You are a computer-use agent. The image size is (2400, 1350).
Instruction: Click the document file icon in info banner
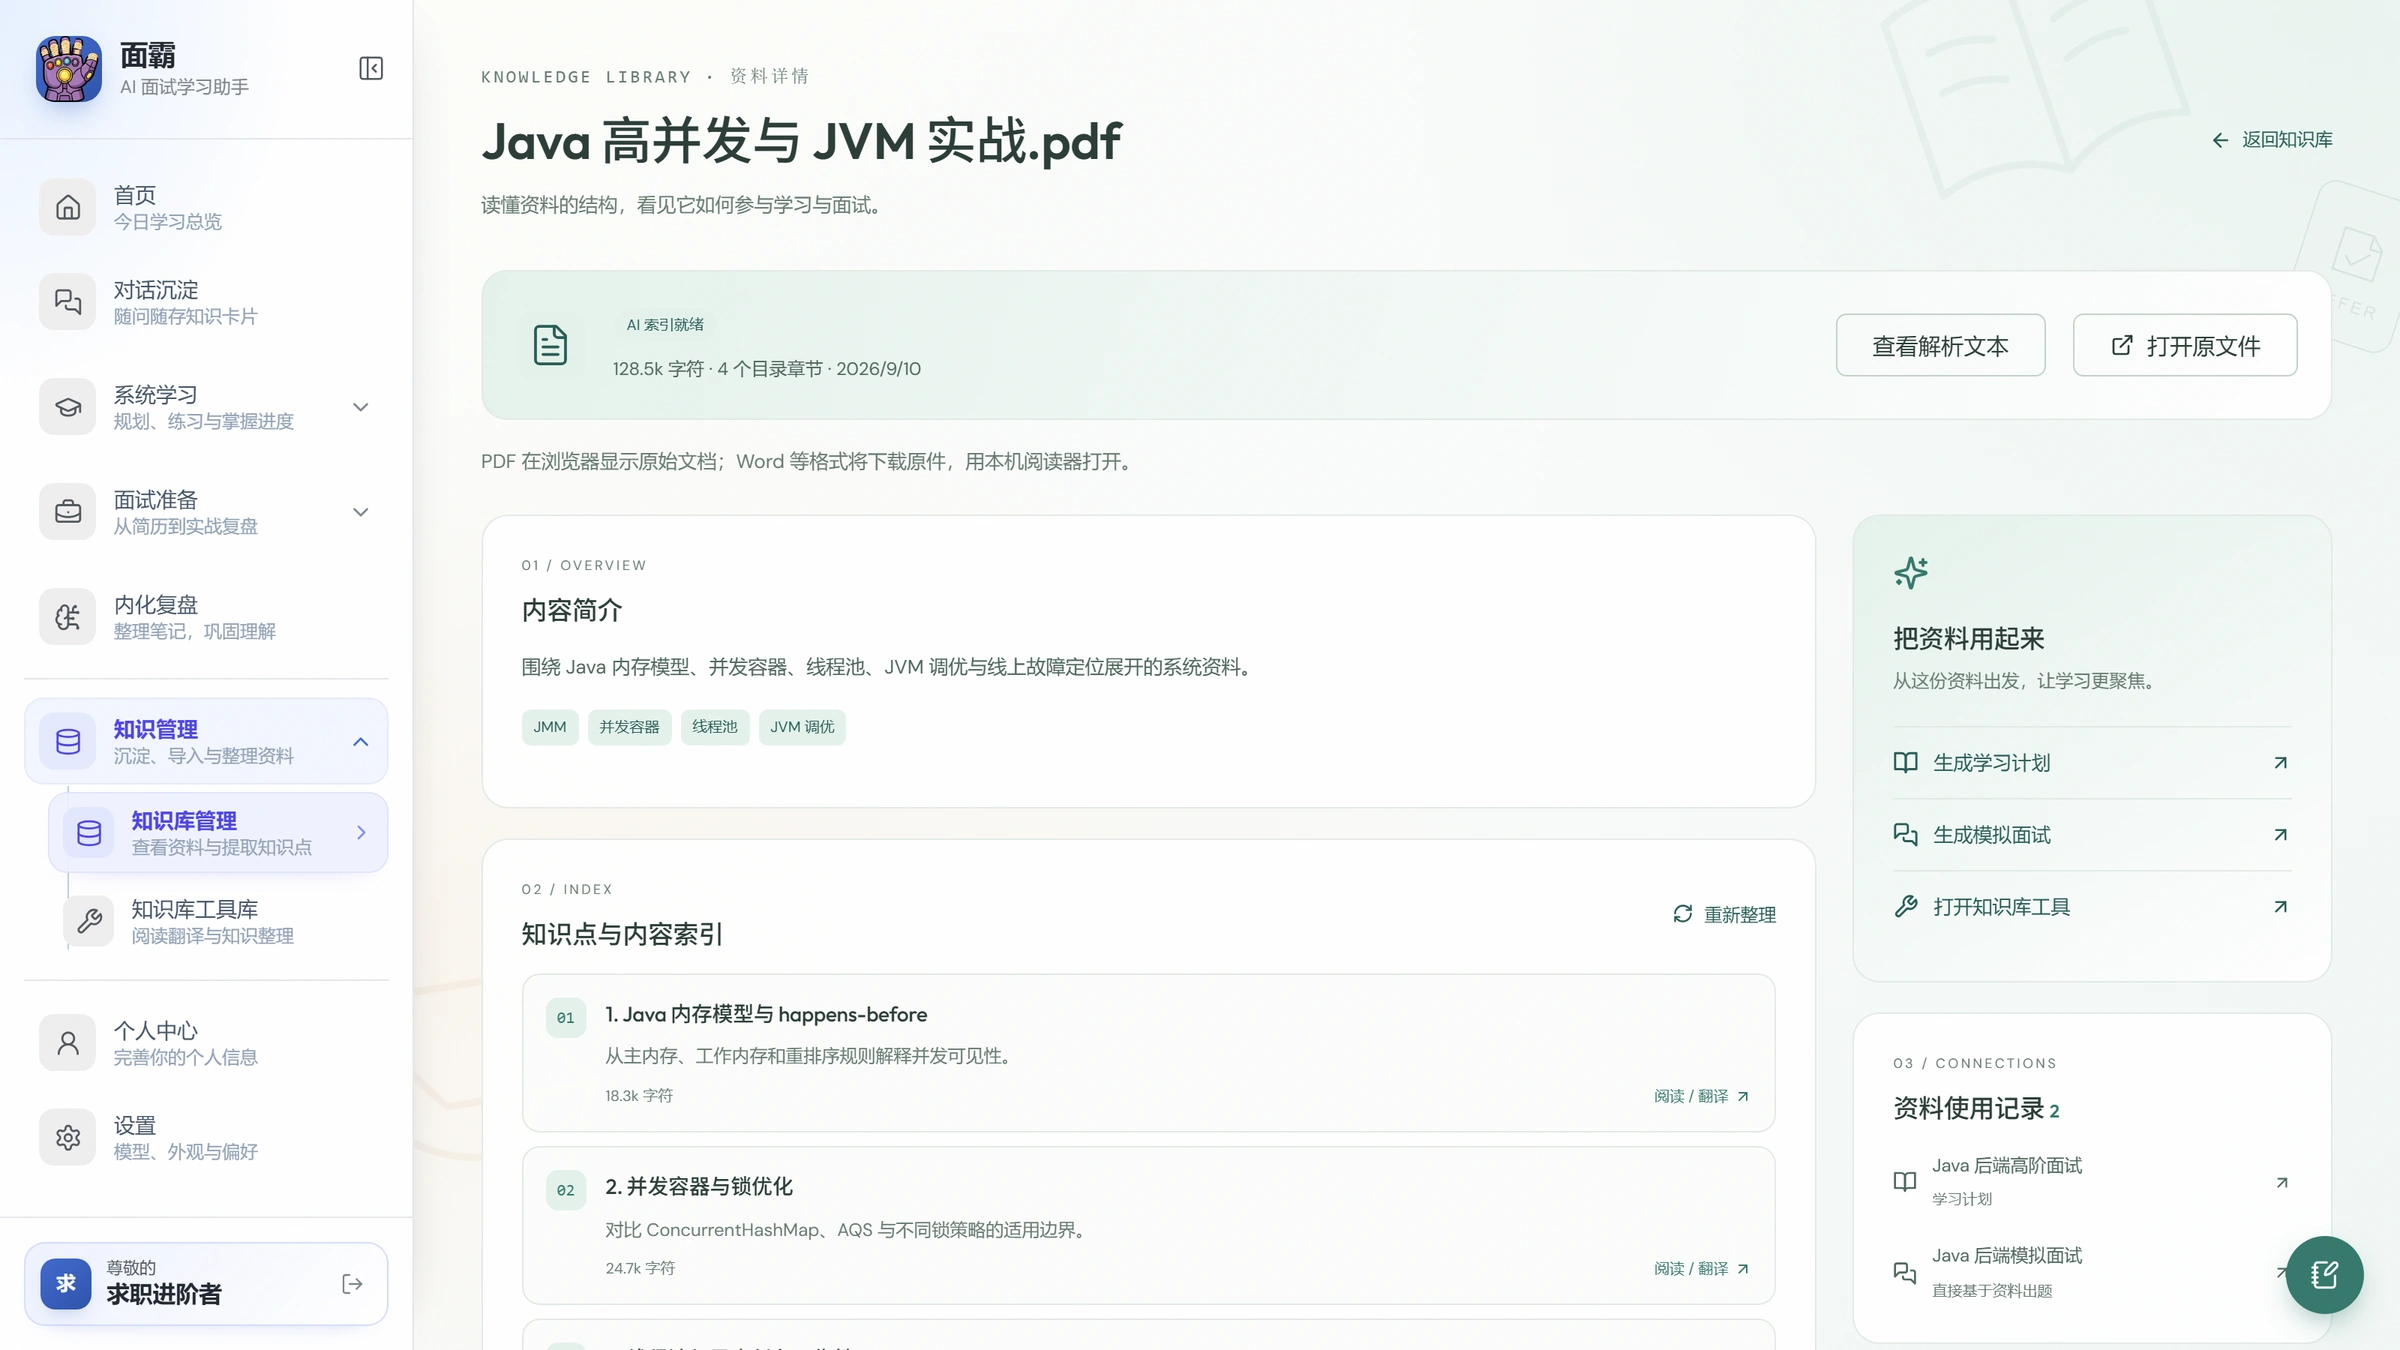click(x=550, y=345)
